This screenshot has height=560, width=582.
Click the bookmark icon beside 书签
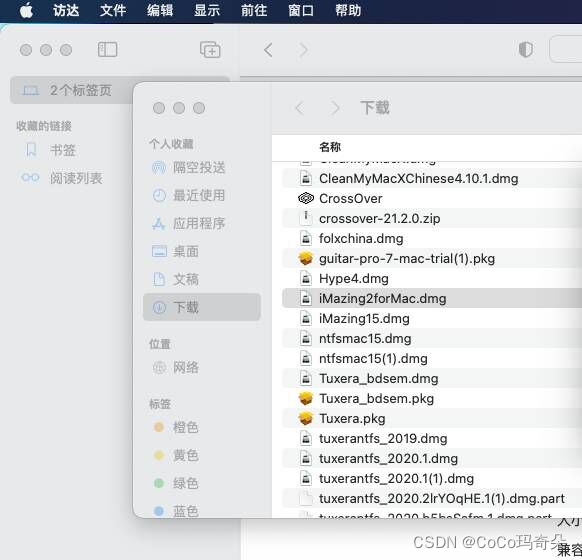pyautogui.click(x=31, y=150)
